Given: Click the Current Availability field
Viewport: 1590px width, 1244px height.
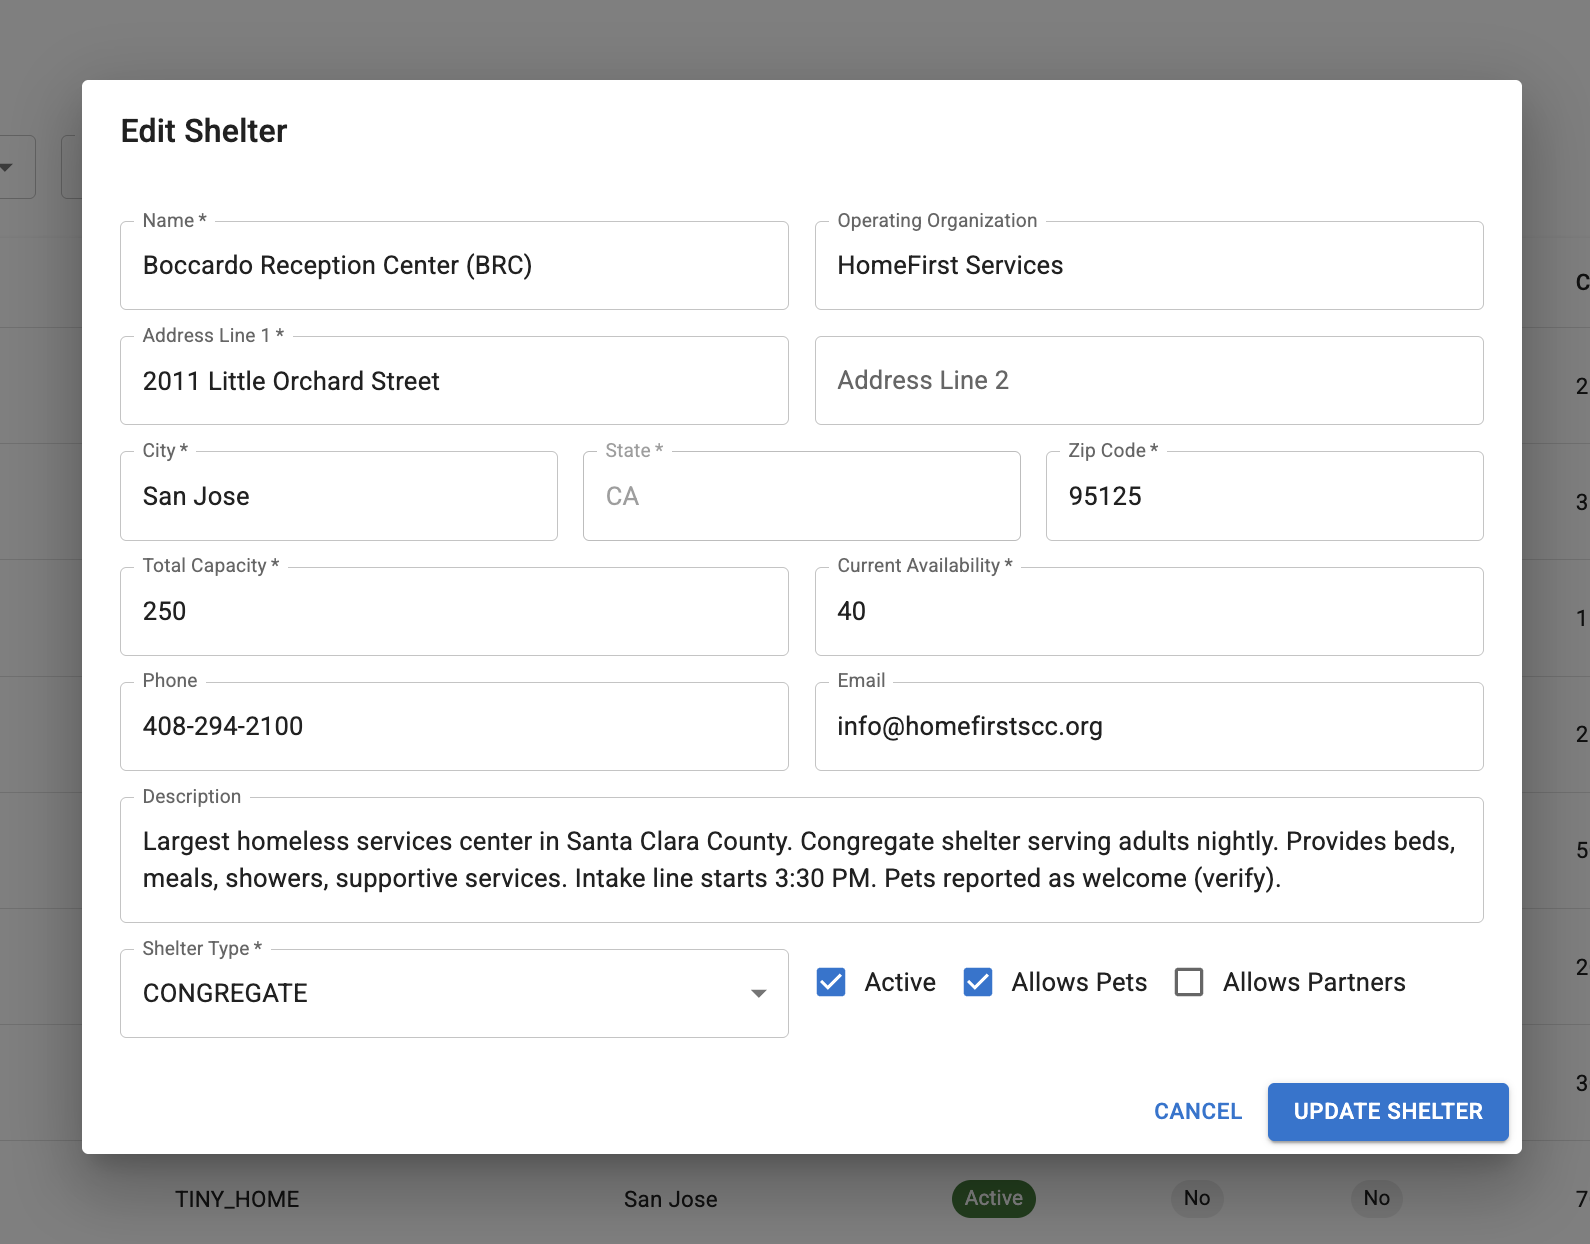Looking at the screenshot, I should (1149, 611).
